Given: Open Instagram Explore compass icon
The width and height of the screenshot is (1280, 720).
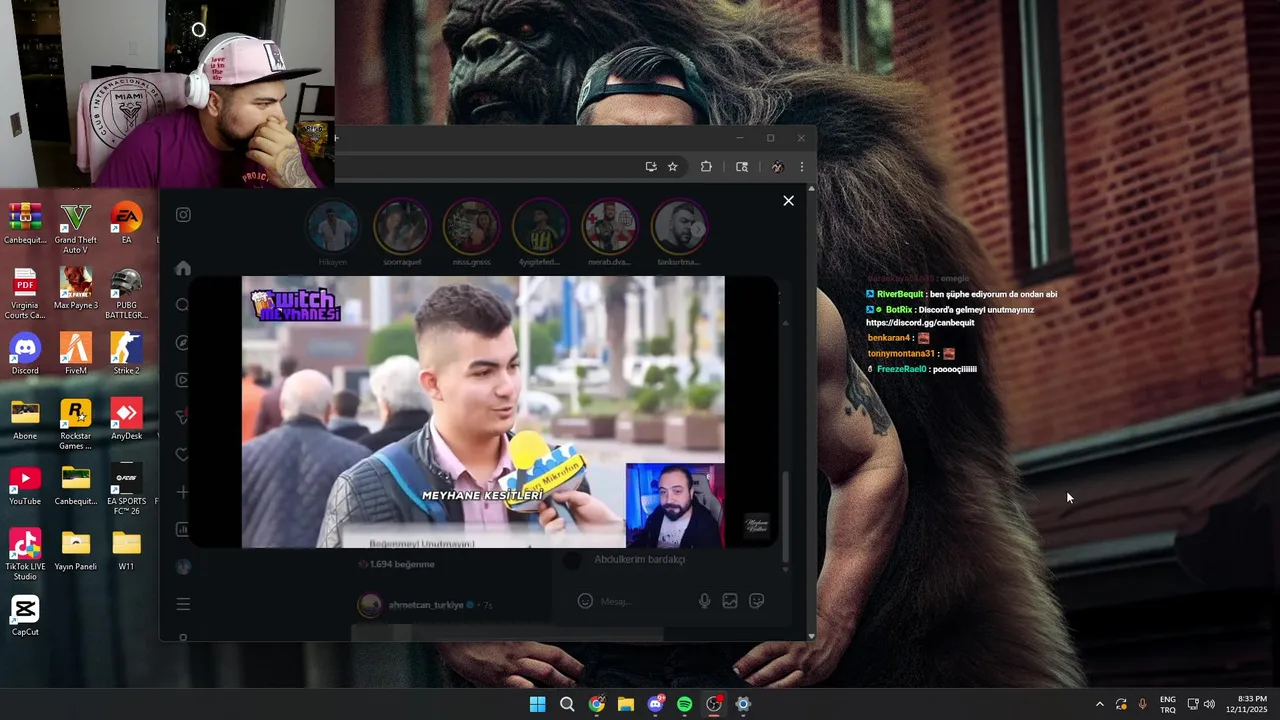Looking at the screenshot, I should point(183,342).
